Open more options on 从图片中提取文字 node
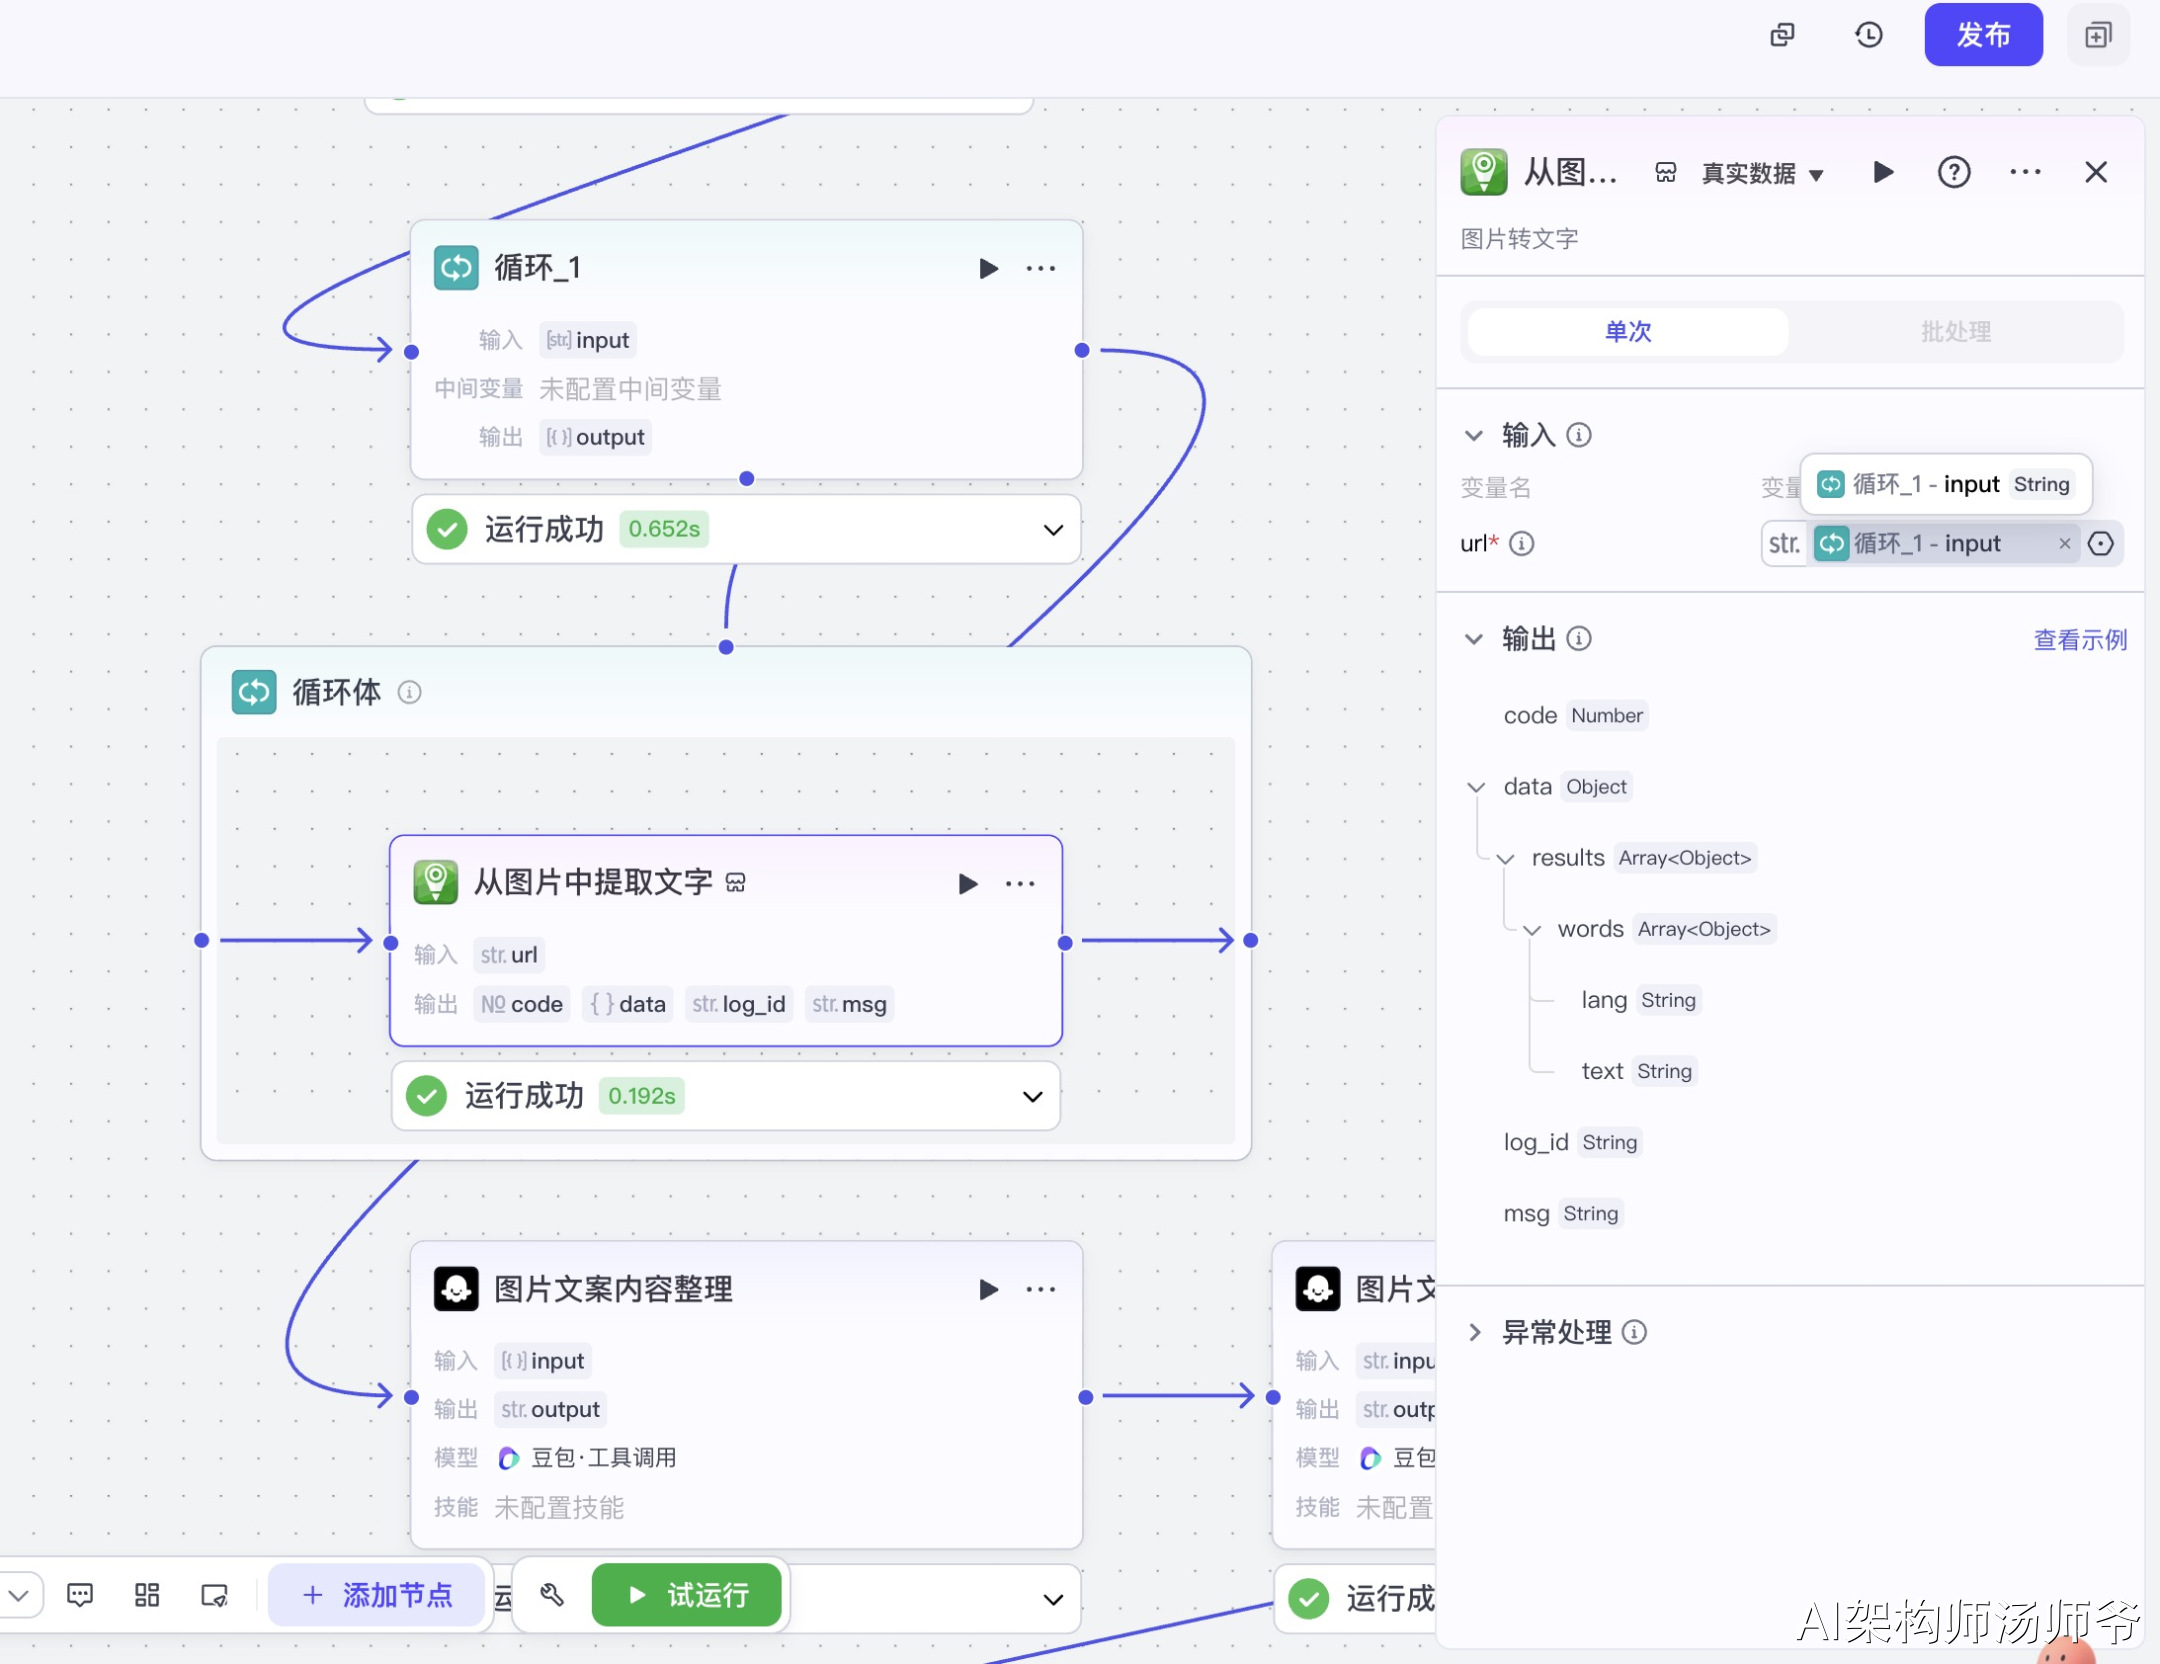2160x1664 pixels. (x=1020, y=884)
